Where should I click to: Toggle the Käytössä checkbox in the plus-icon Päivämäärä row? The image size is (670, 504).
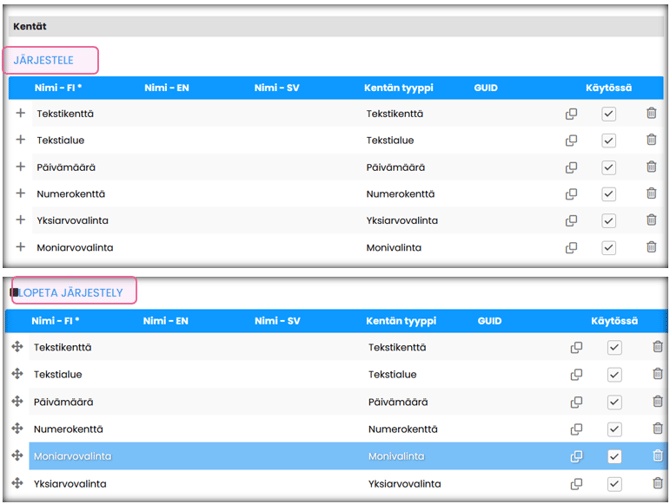coord(608,167)
